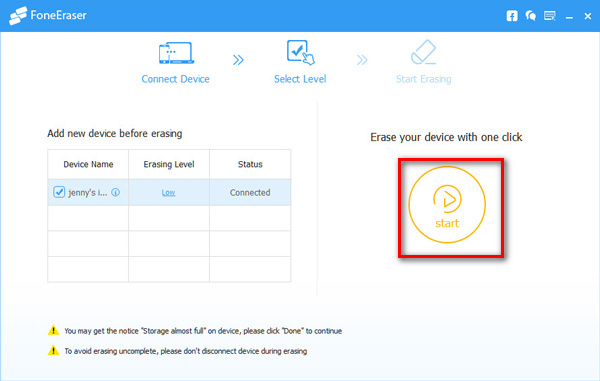
Task: Click the Connect Device step icon
Action: [176, 53]
